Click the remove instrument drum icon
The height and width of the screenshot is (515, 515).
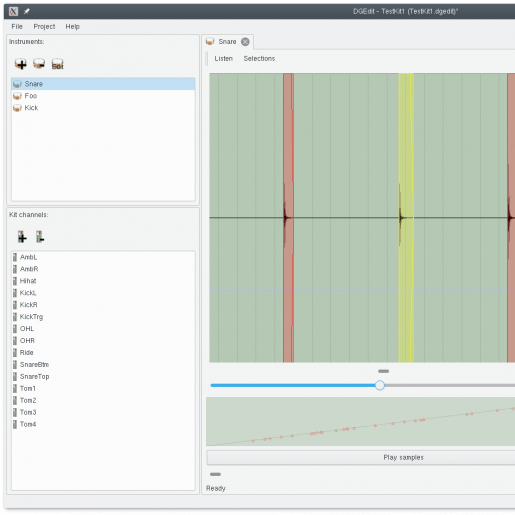[x=39, y=63]
